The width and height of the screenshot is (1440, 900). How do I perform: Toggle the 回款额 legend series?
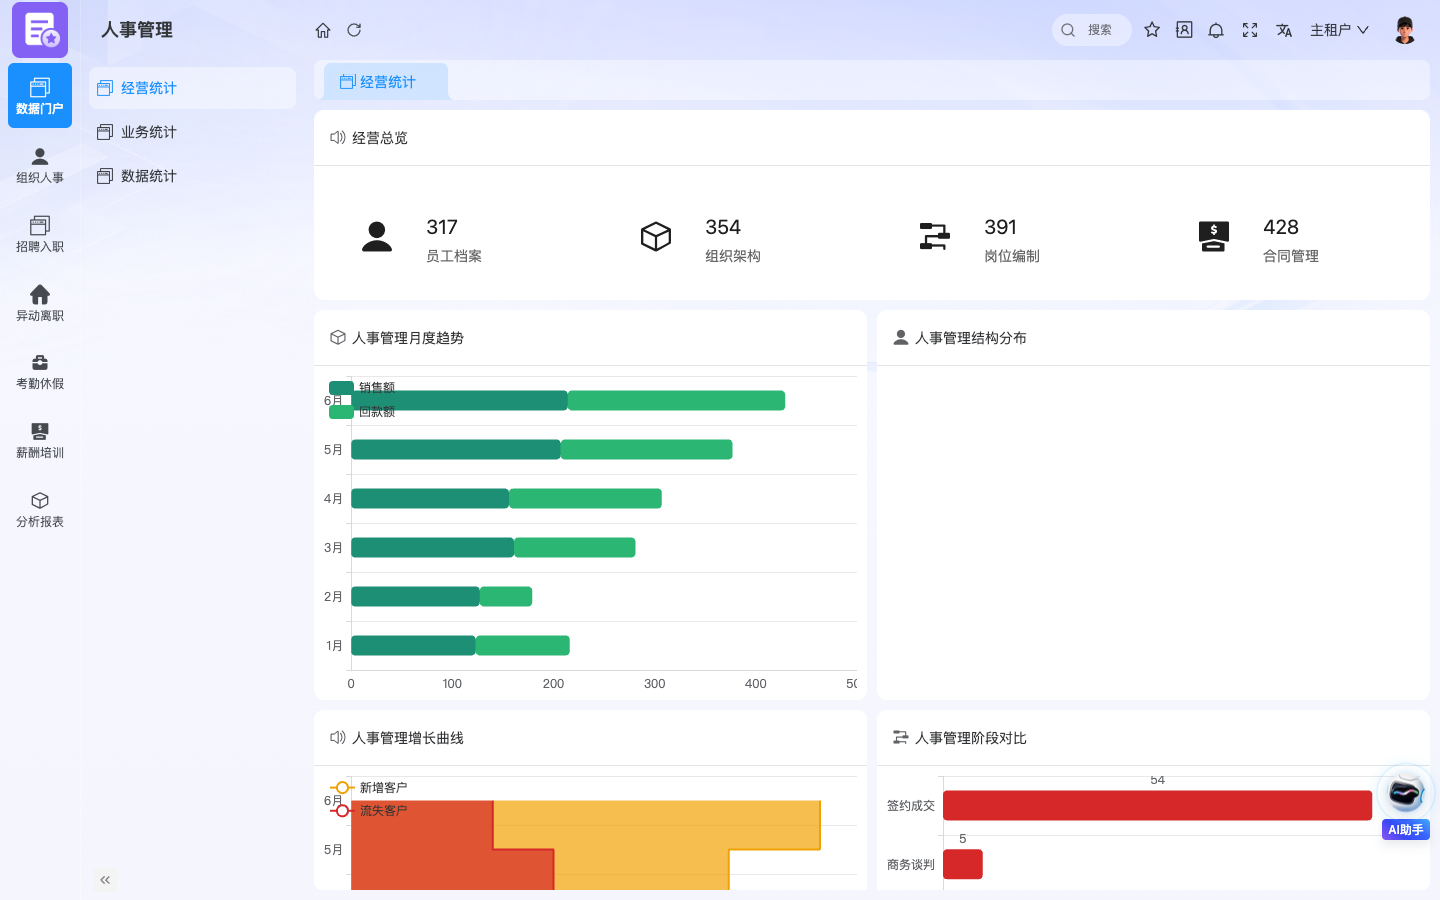[x=362, y=412]
